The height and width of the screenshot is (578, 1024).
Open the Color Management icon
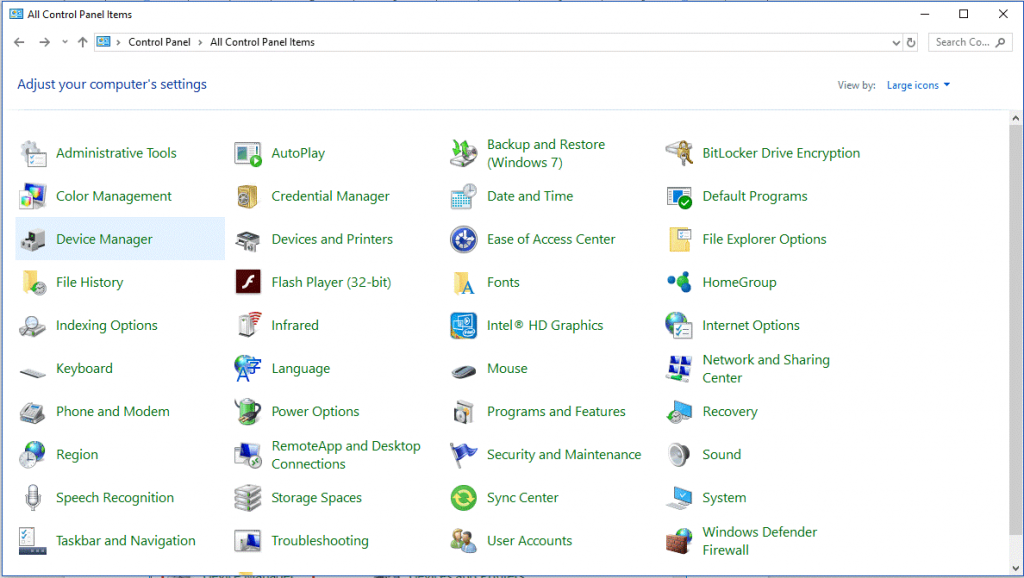[x=33, y=197]
